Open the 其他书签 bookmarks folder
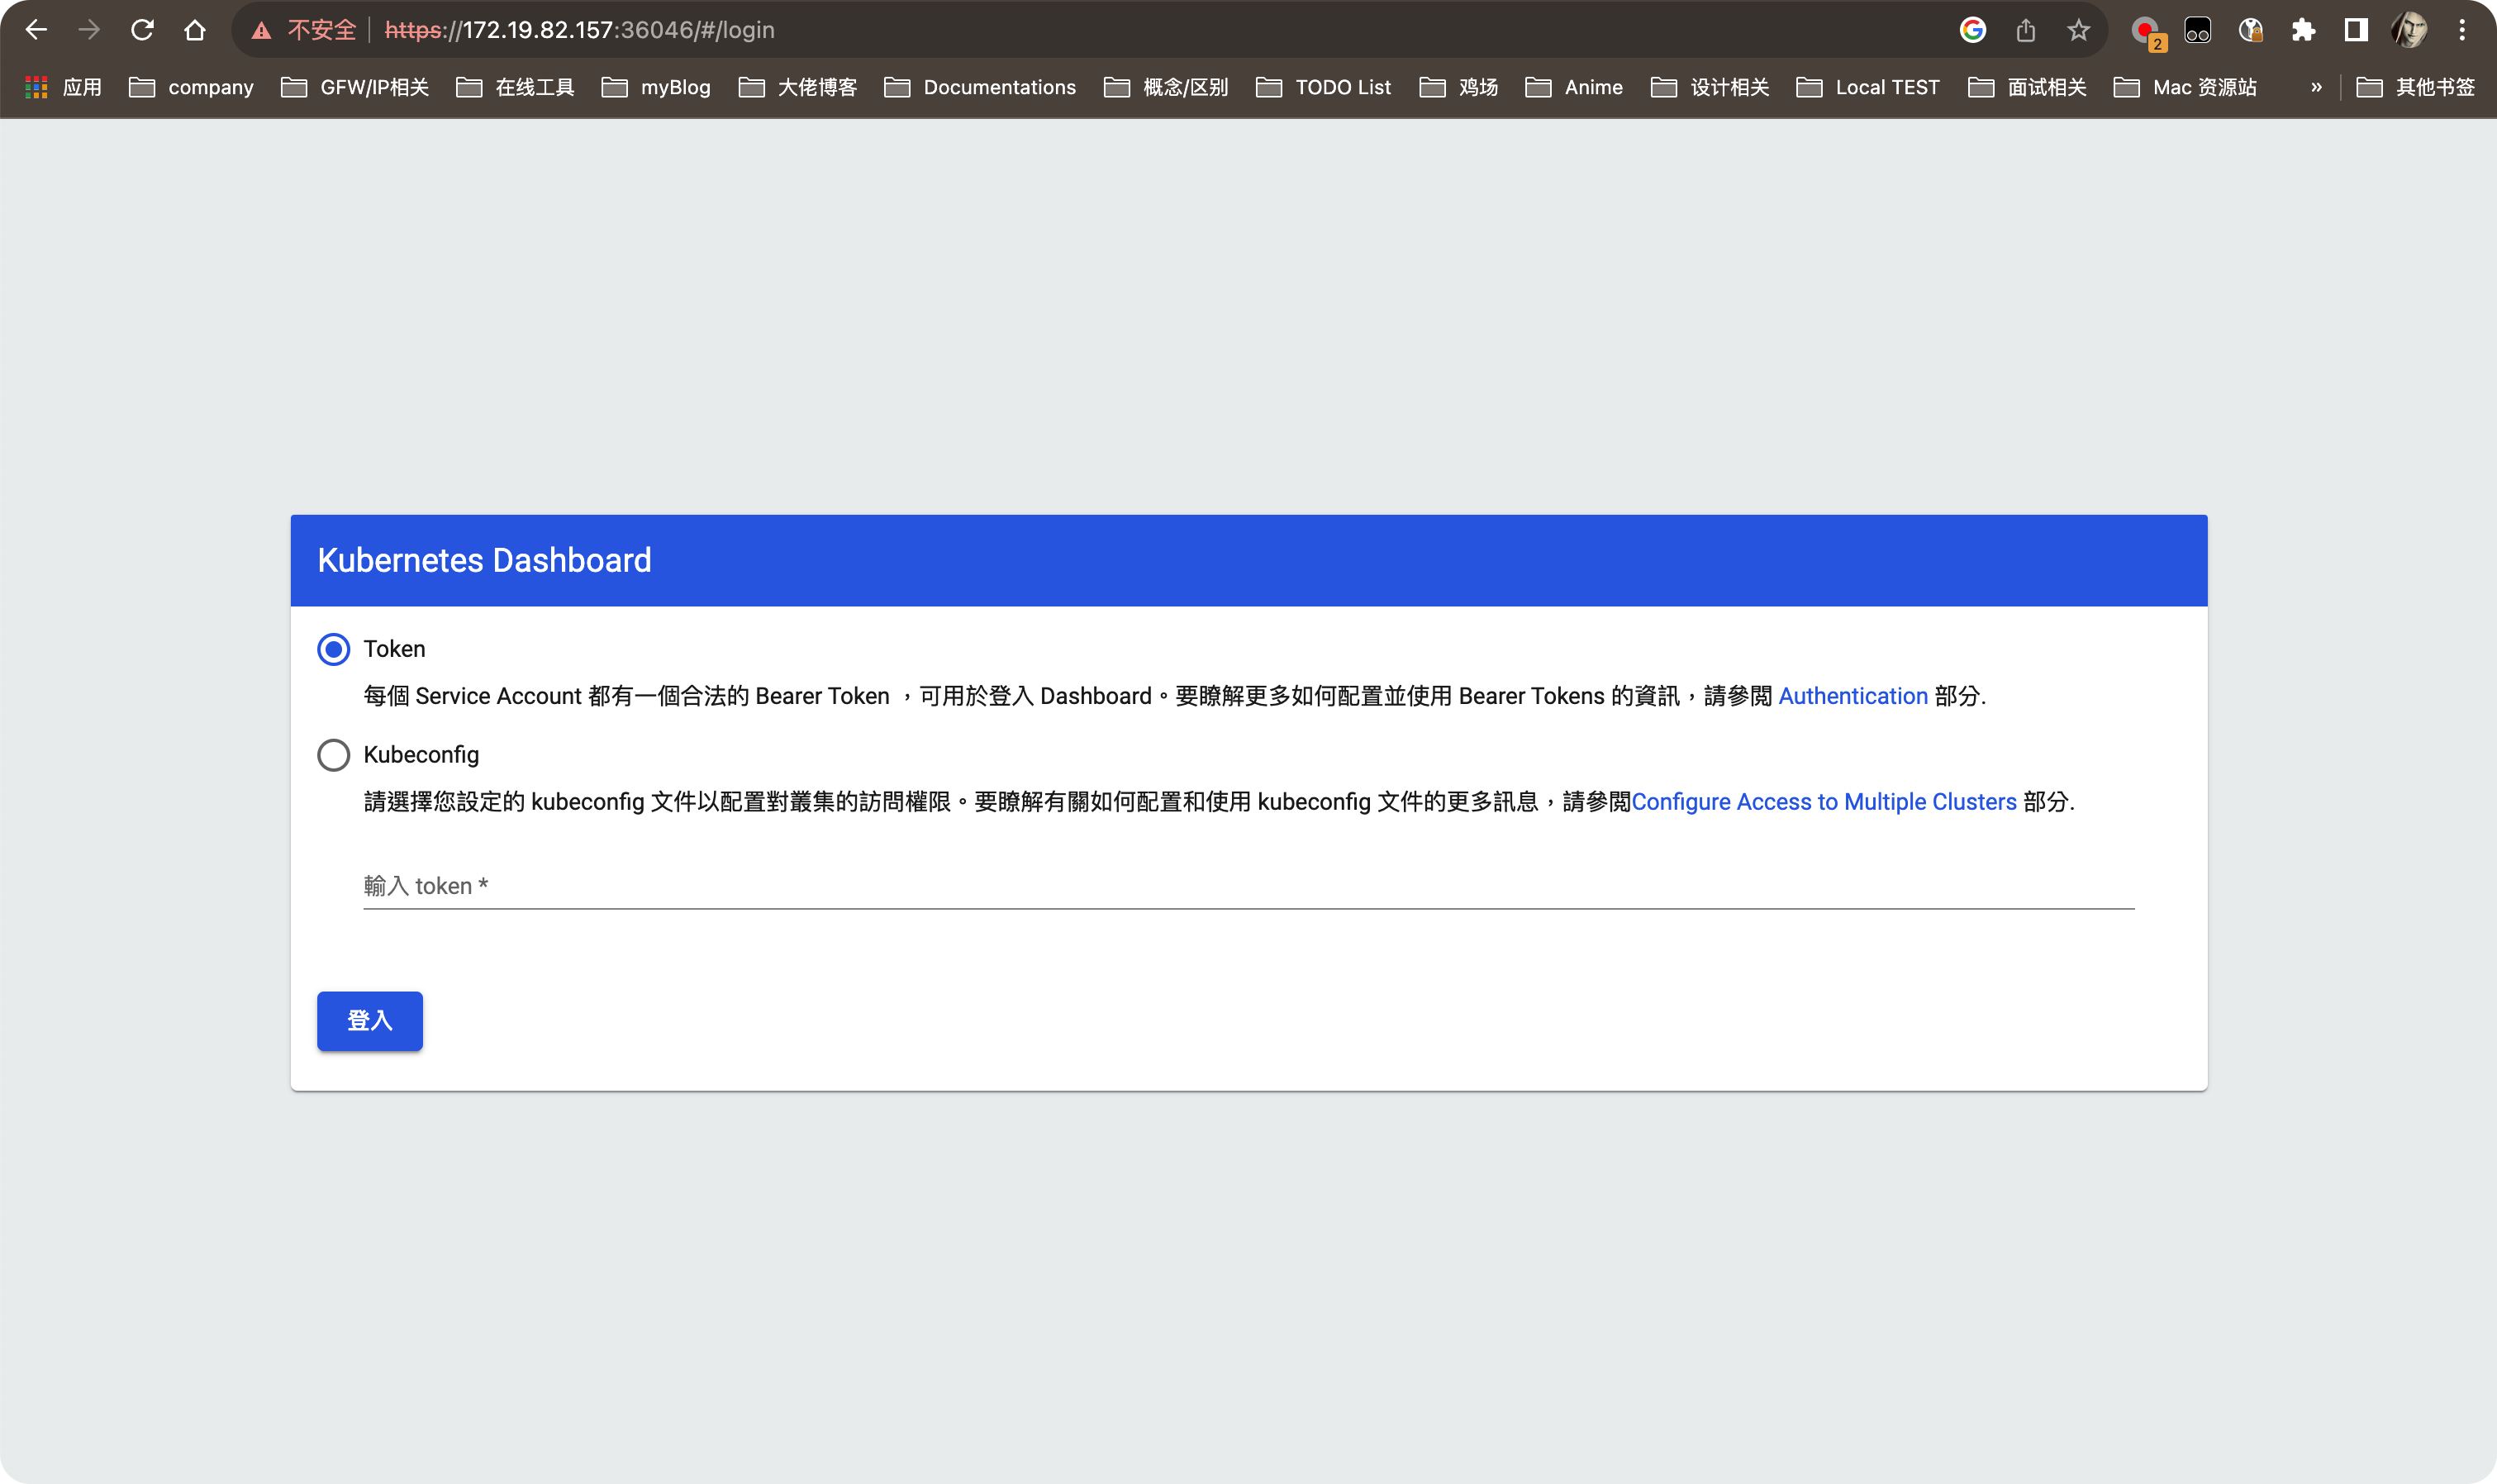The height and width of the screenshot is (1484, 2497). [2416, 87]
